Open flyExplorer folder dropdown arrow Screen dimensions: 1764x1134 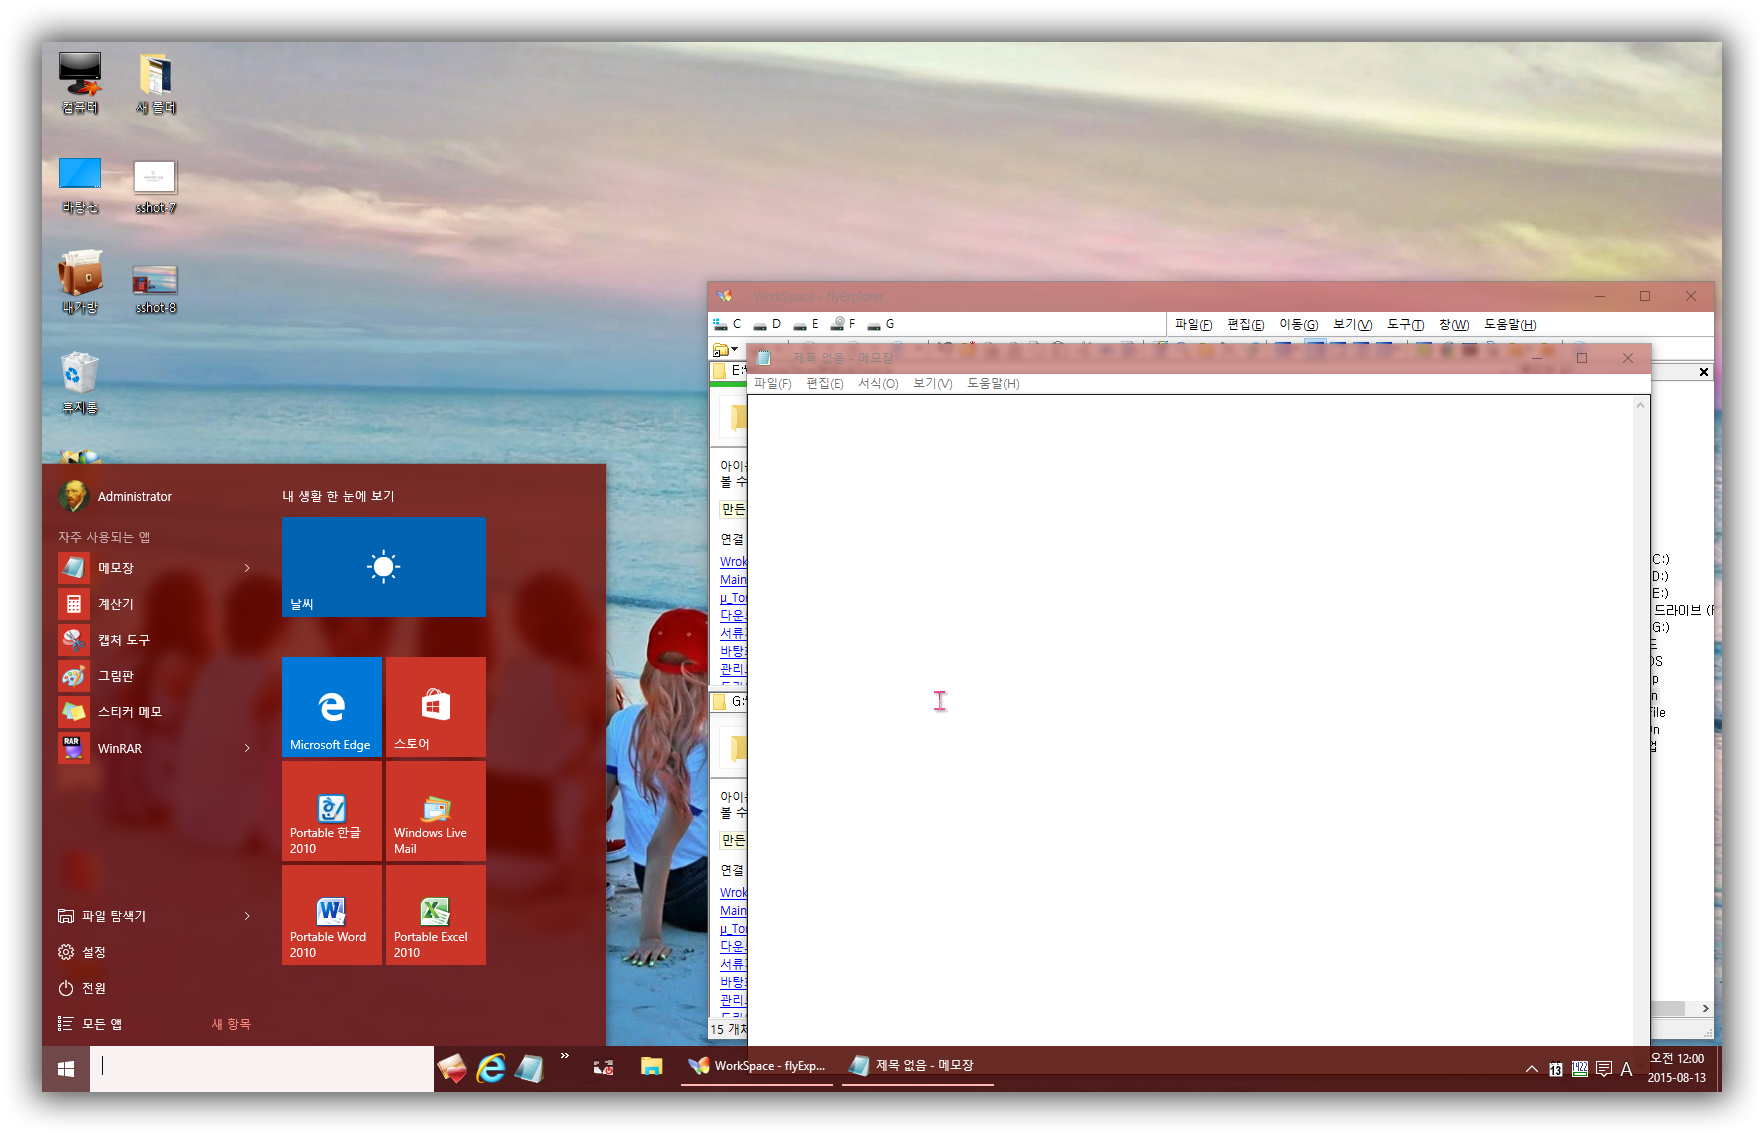735,350
